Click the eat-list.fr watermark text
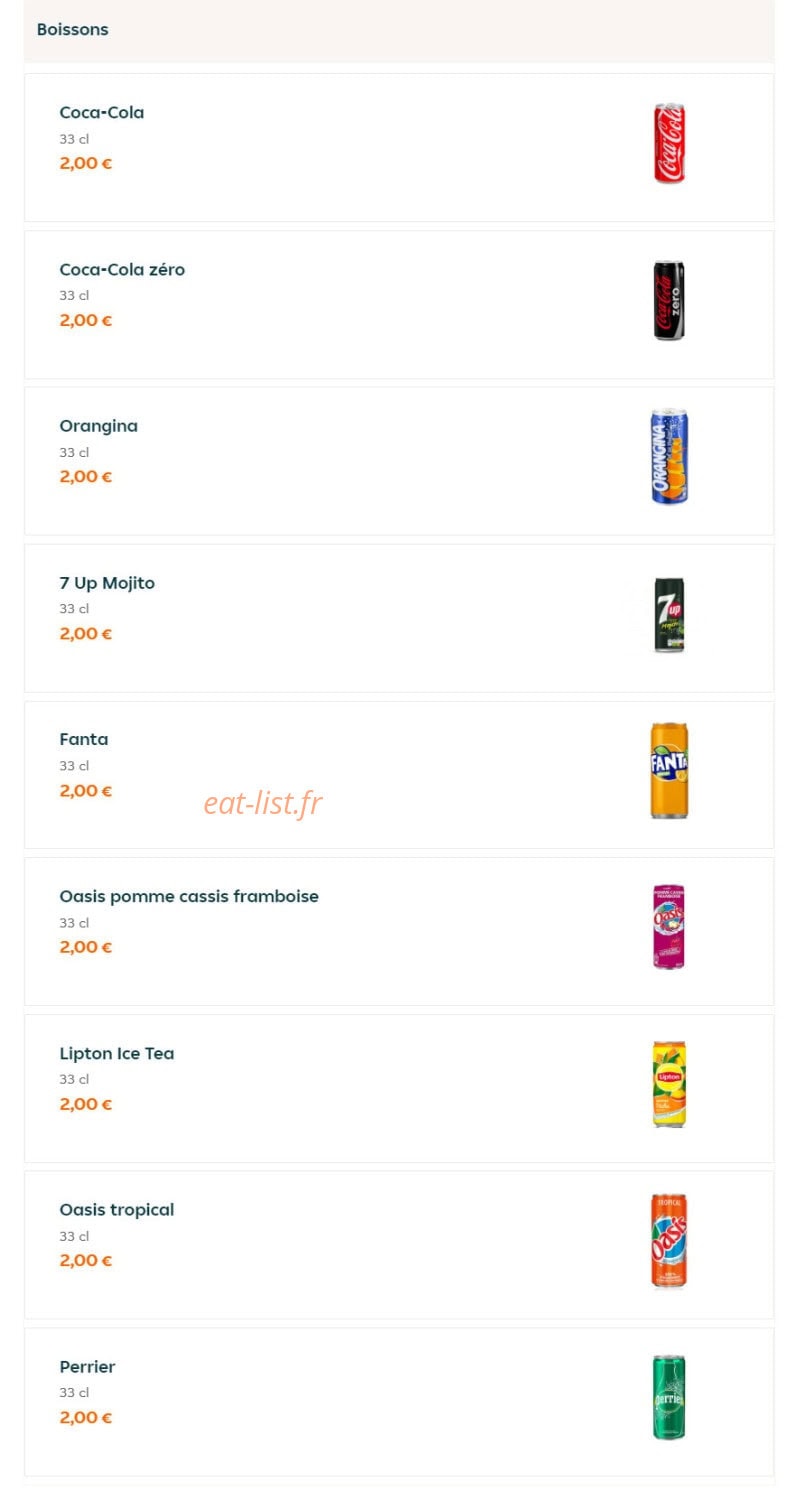Image resolution: width=787 pixels, height=1500 pixels. click(263, 802)
